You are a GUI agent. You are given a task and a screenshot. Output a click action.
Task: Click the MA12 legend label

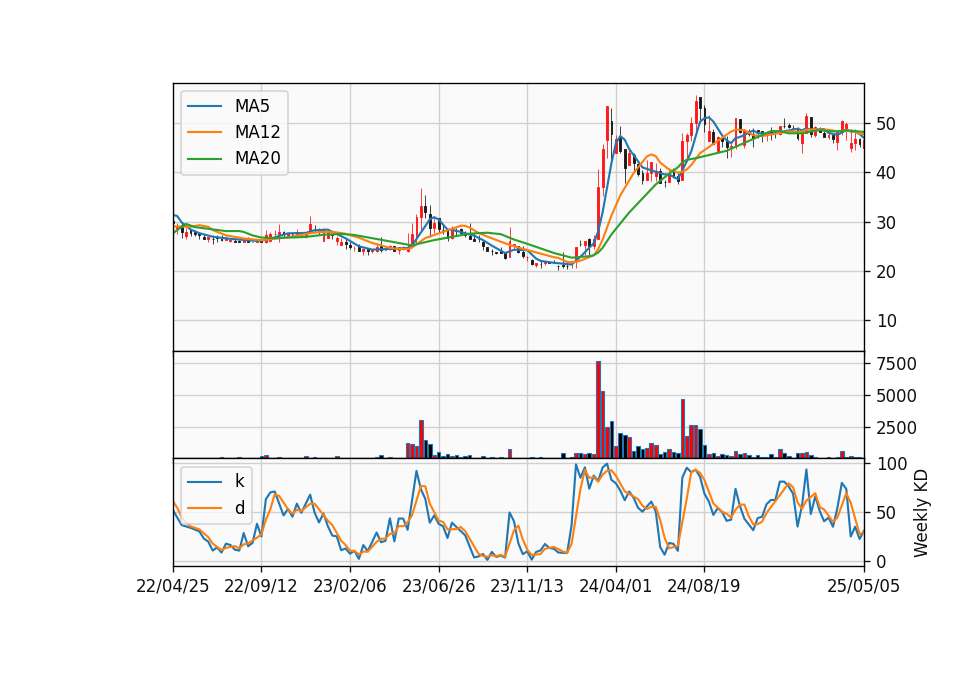pos(257,132)
